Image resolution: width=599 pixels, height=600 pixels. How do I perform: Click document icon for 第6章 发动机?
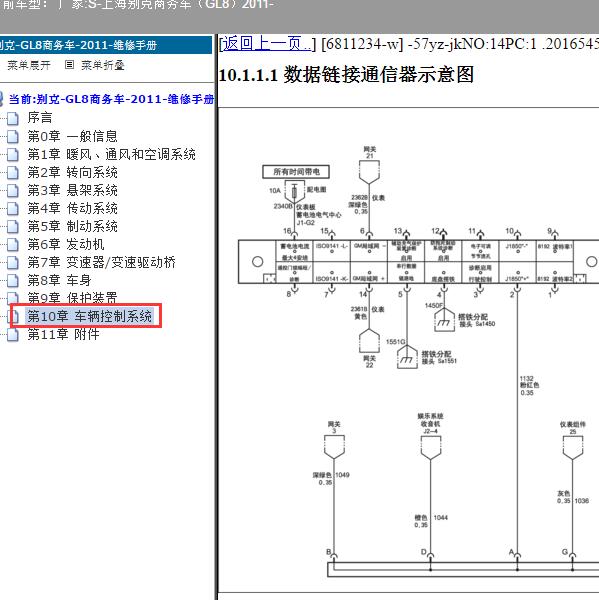[x=13, y=245]
